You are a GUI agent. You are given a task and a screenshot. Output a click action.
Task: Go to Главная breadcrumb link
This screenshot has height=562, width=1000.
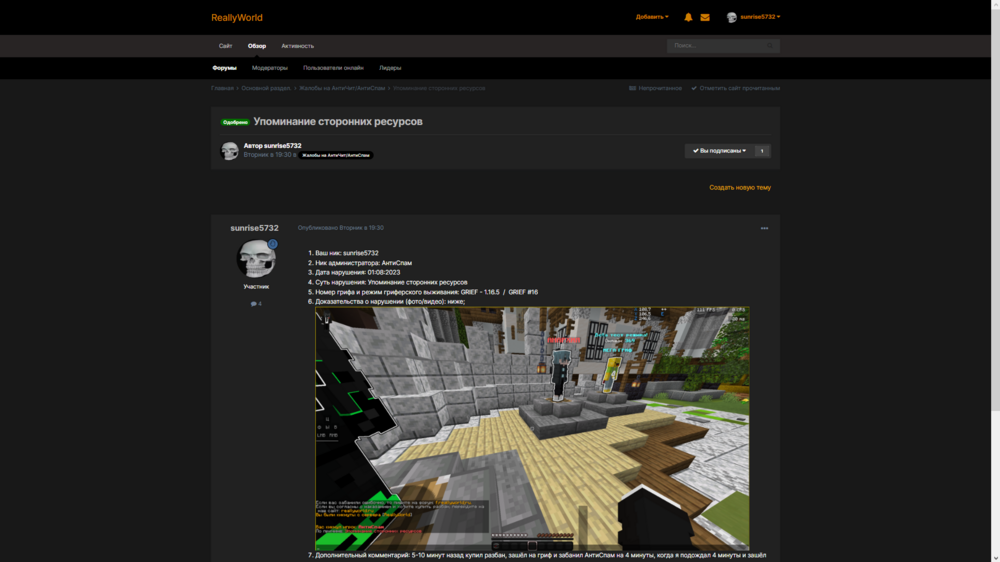coord(223,88)
